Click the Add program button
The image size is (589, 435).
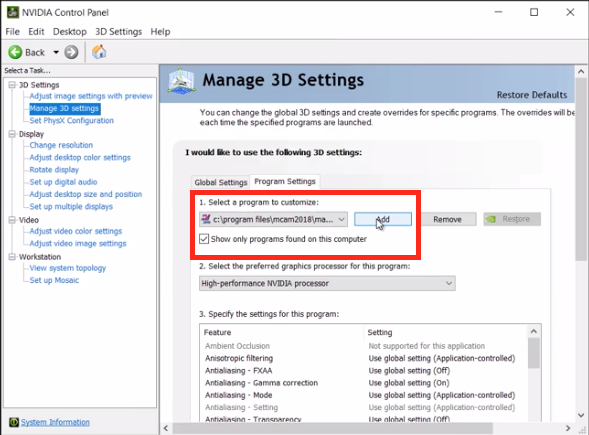(383, 219)
